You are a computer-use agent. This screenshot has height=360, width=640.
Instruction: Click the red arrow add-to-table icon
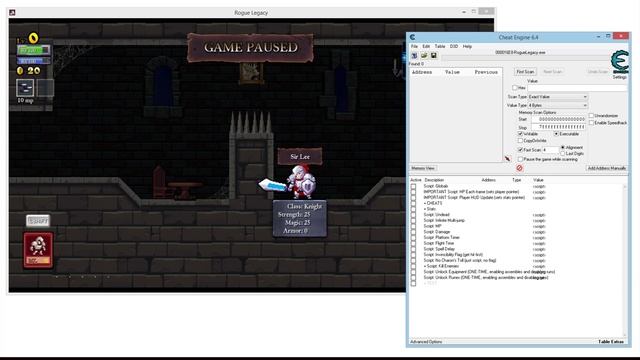(507, 159)
